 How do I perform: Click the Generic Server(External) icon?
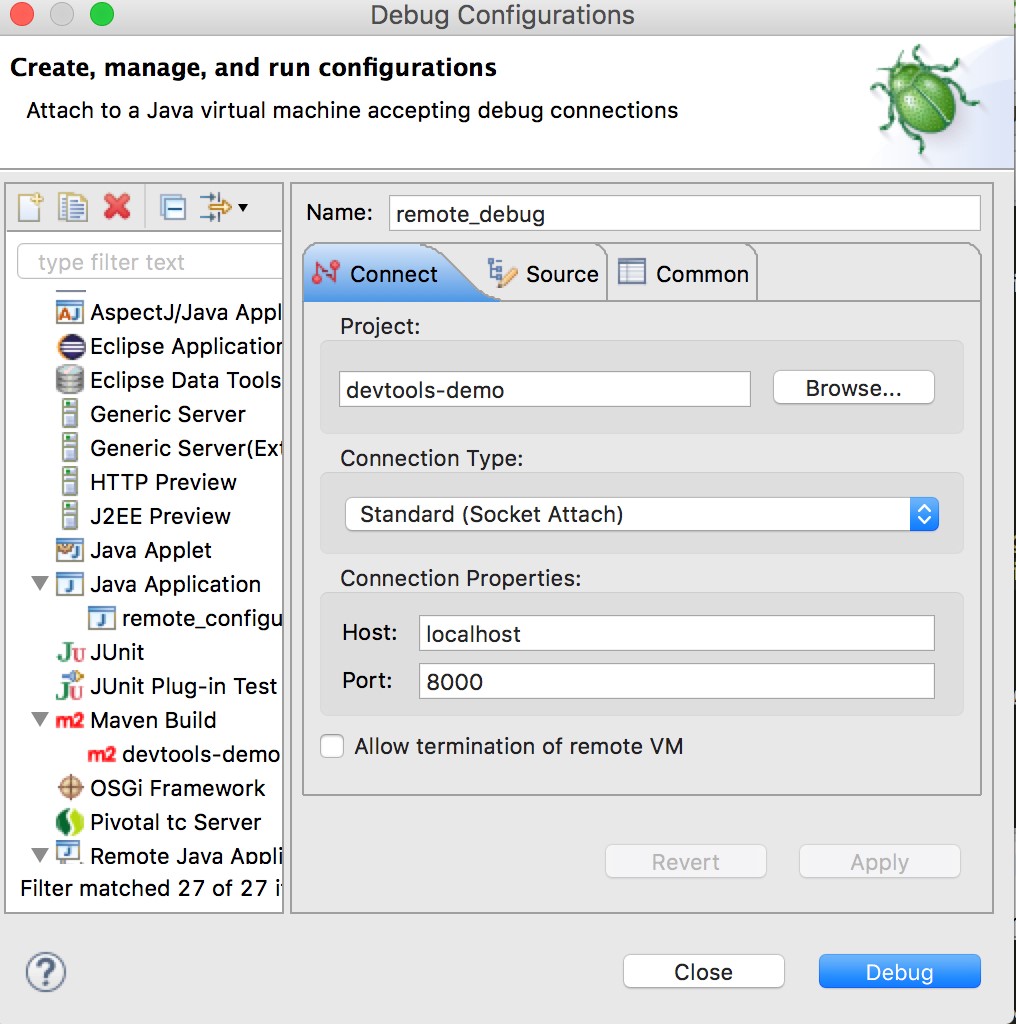point(70,448)
